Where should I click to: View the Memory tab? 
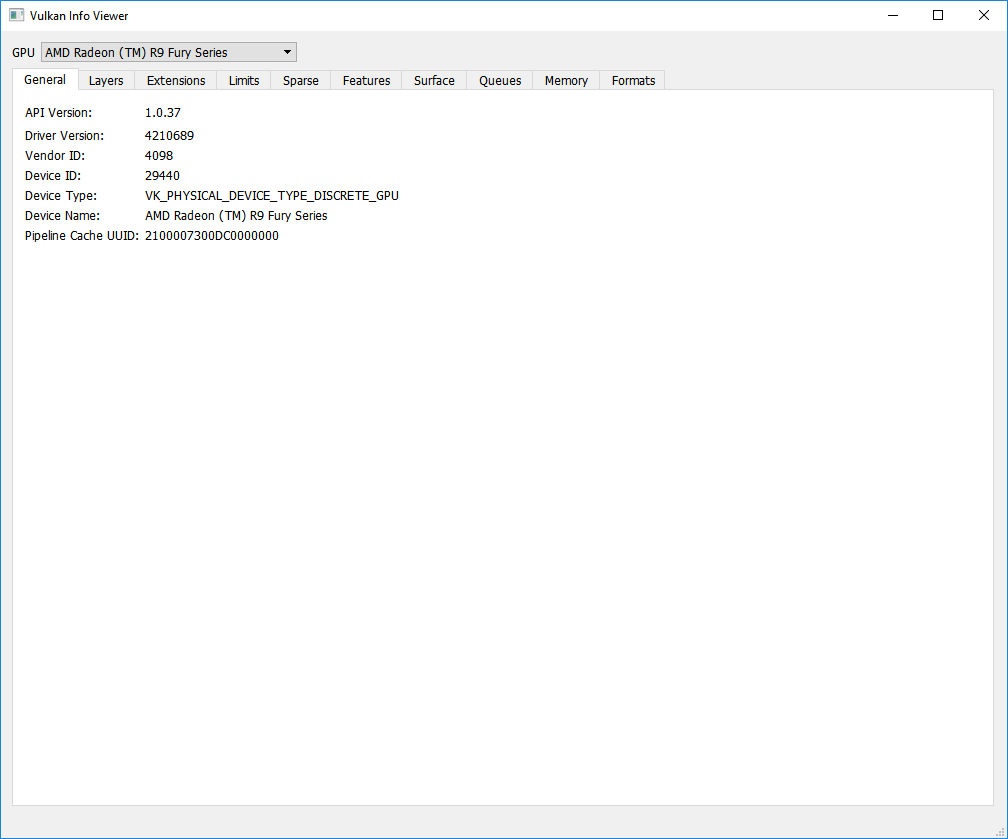566,80
